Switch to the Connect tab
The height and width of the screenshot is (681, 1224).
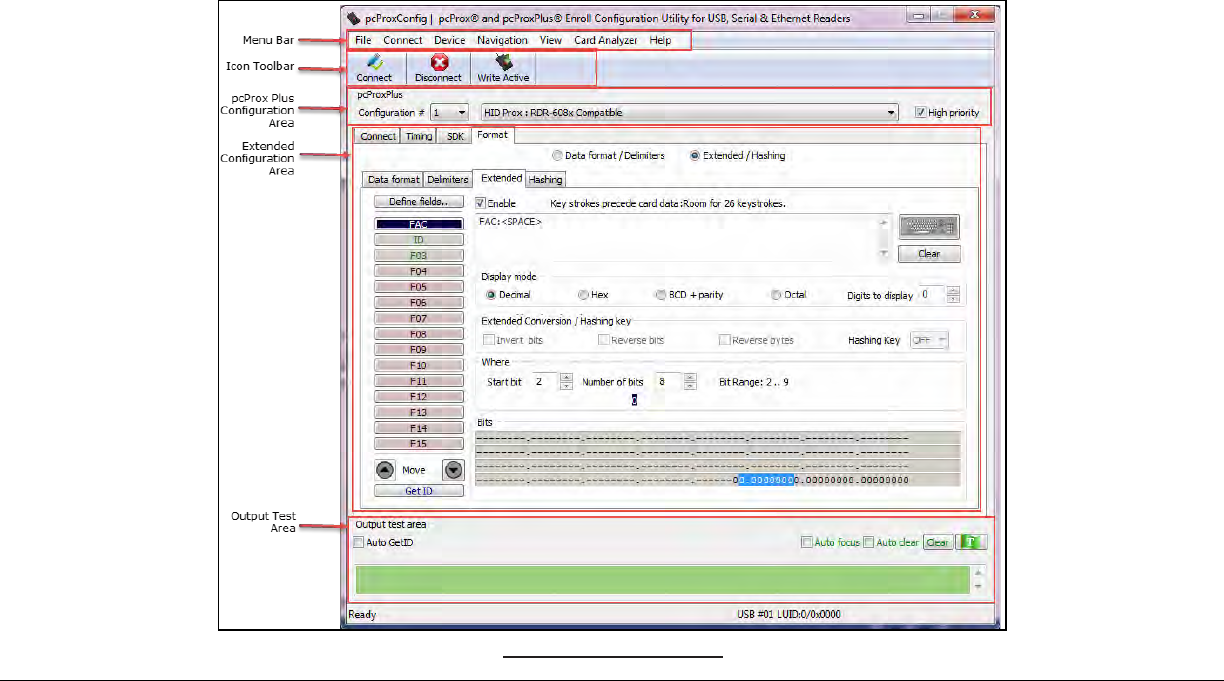point(378,136)
